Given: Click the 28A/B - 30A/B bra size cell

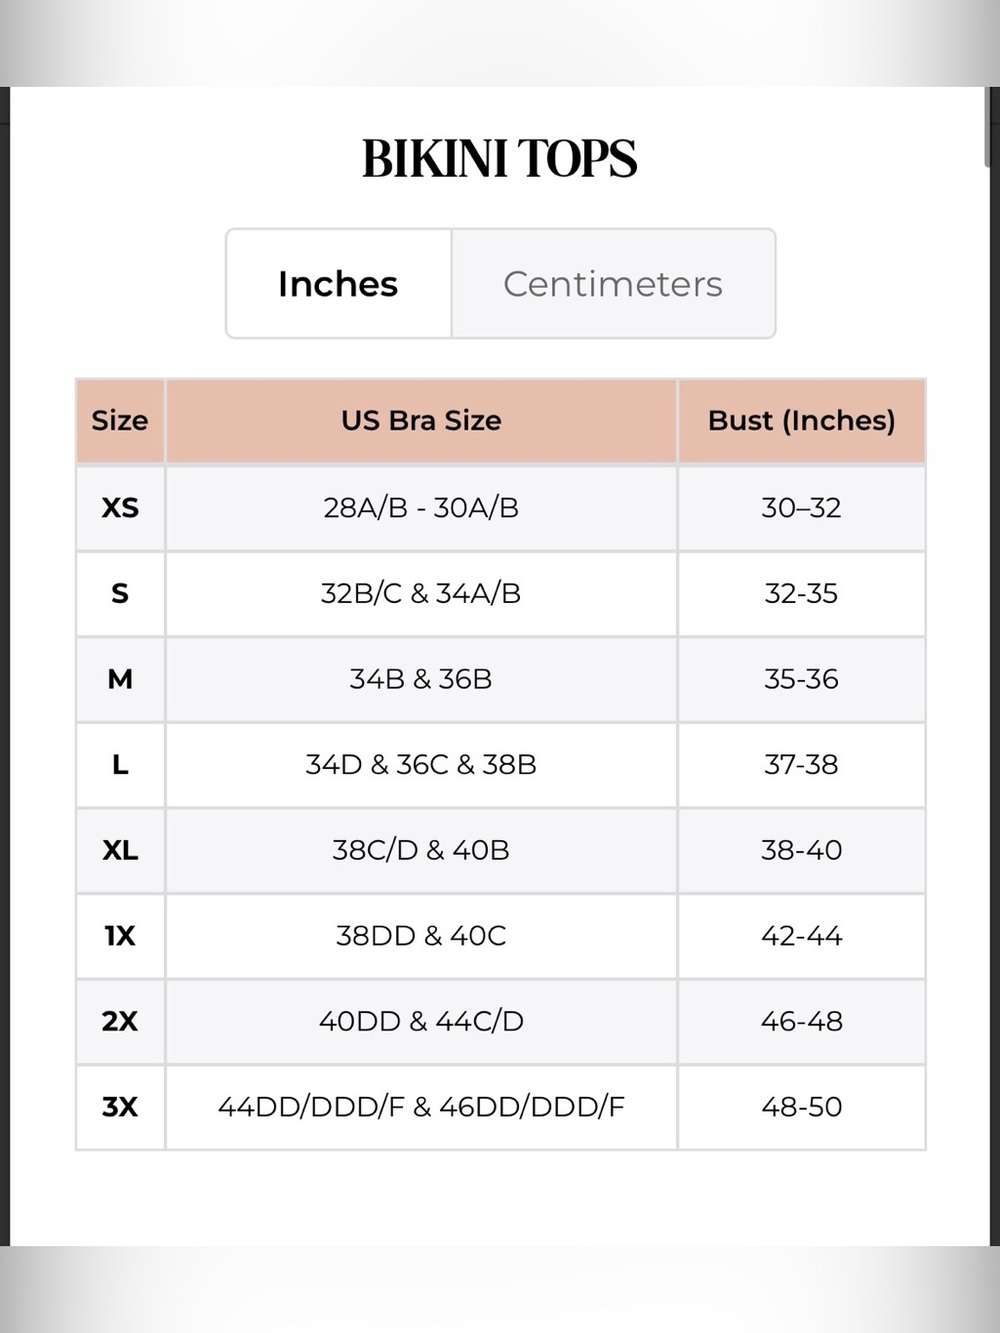Looking at the screenshot, I should point(421,508).
